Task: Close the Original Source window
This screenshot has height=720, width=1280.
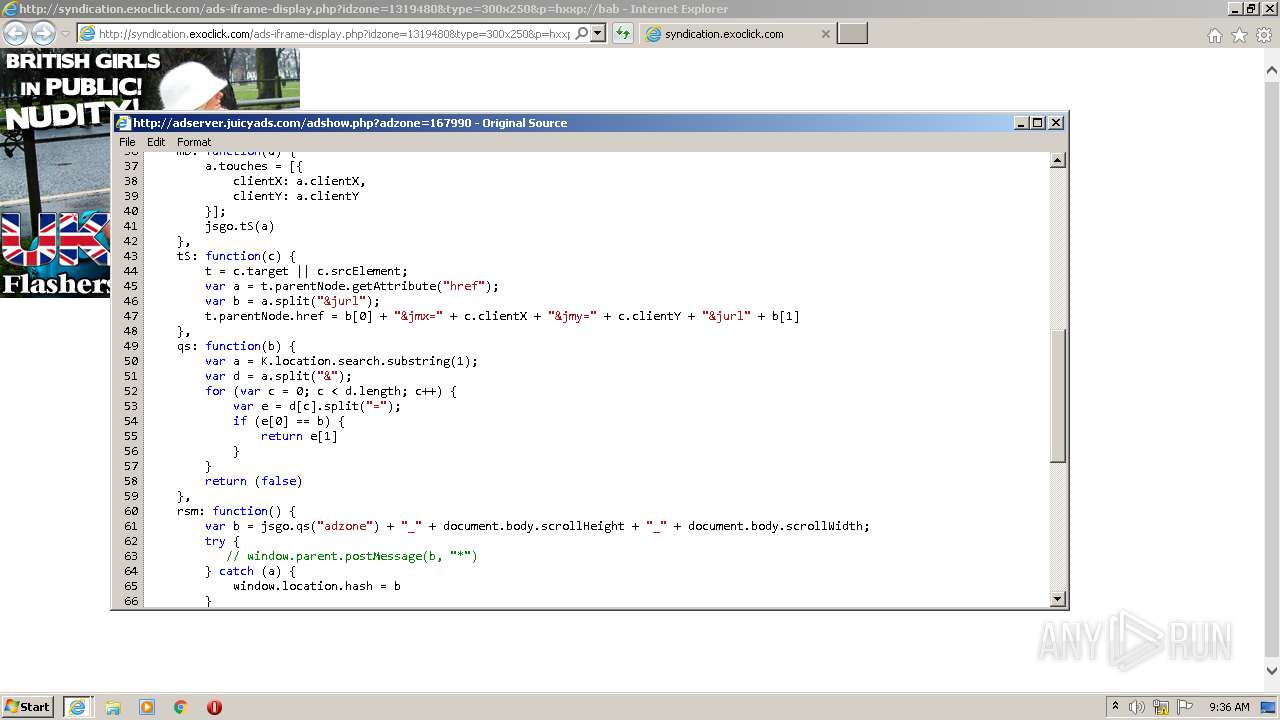Action: point(1056,122)
